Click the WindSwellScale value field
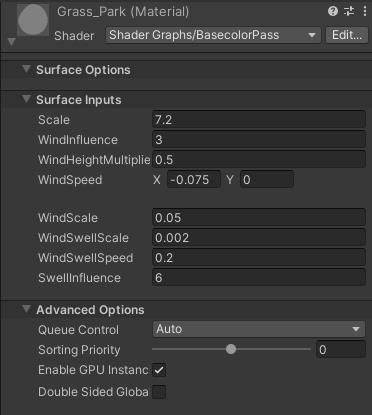 259,238
